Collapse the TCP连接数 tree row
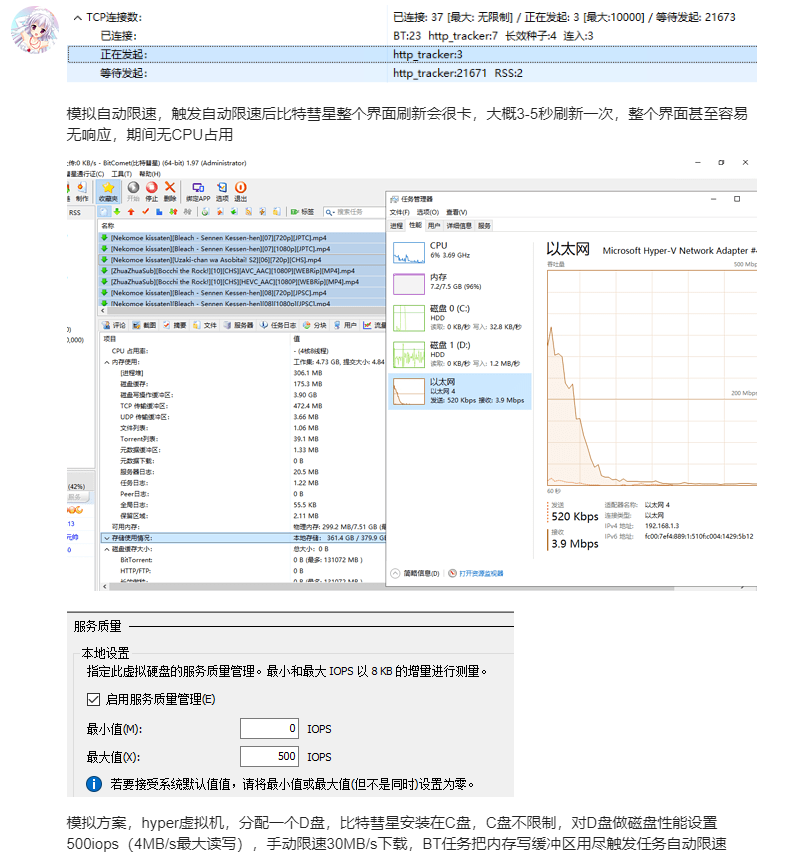Viewport: 794px width, 861px height. point(77,18)
